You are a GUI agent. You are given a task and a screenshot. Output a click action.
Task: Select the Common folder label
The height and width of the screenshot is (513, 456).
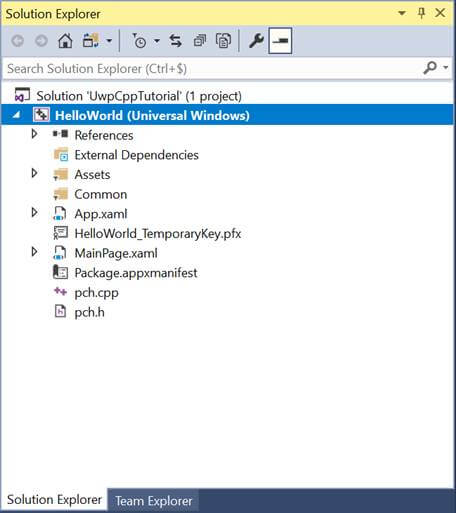point(101,194)
